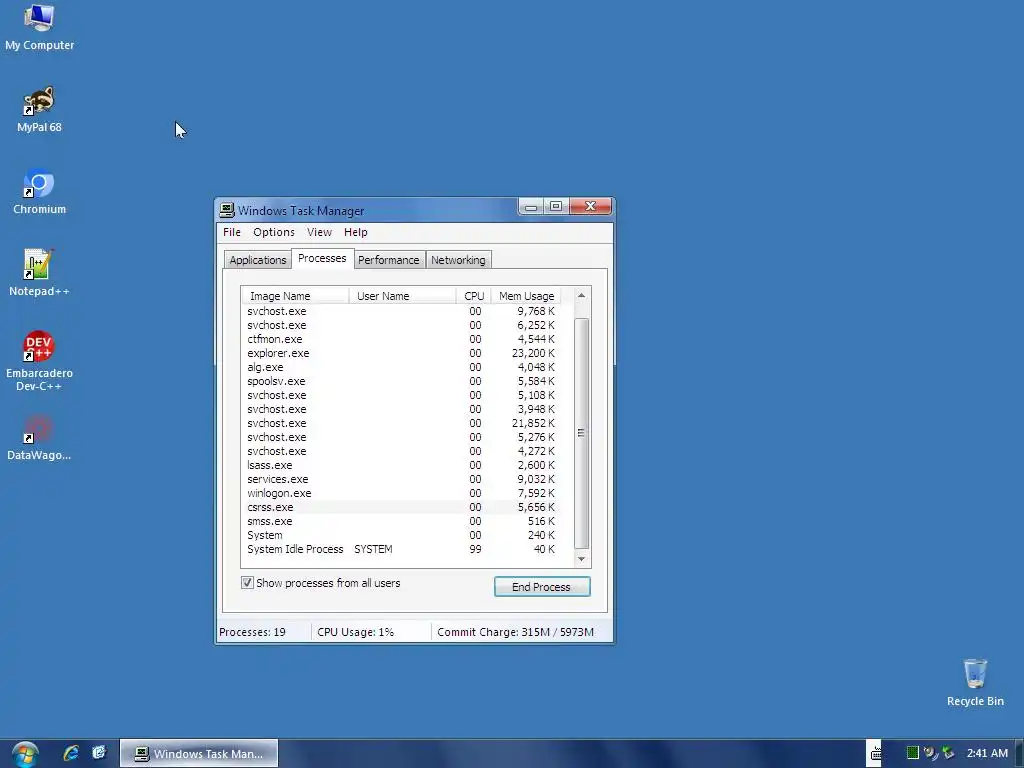Screen dimensions: 1024x768
Task: Select the Processes tab
Action: coord(322,259)
